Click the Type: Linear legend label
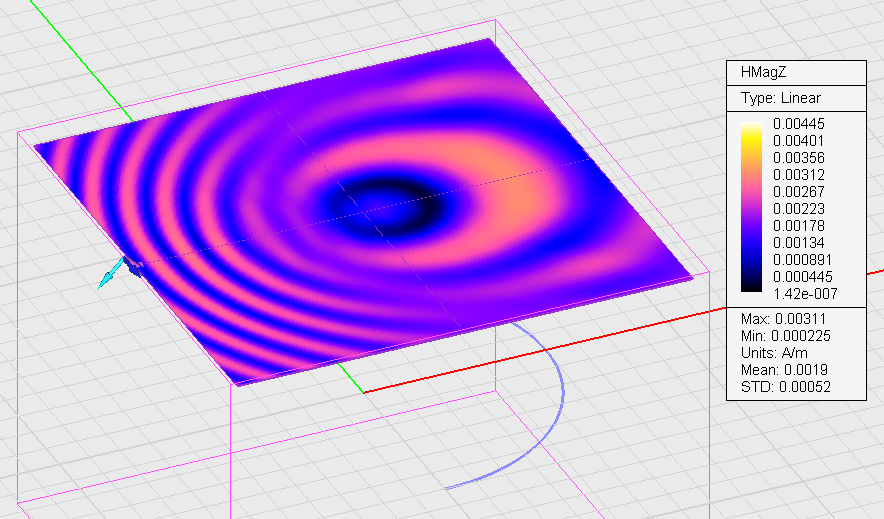This screenshot has height=519, width=884. tap(780, 98)
